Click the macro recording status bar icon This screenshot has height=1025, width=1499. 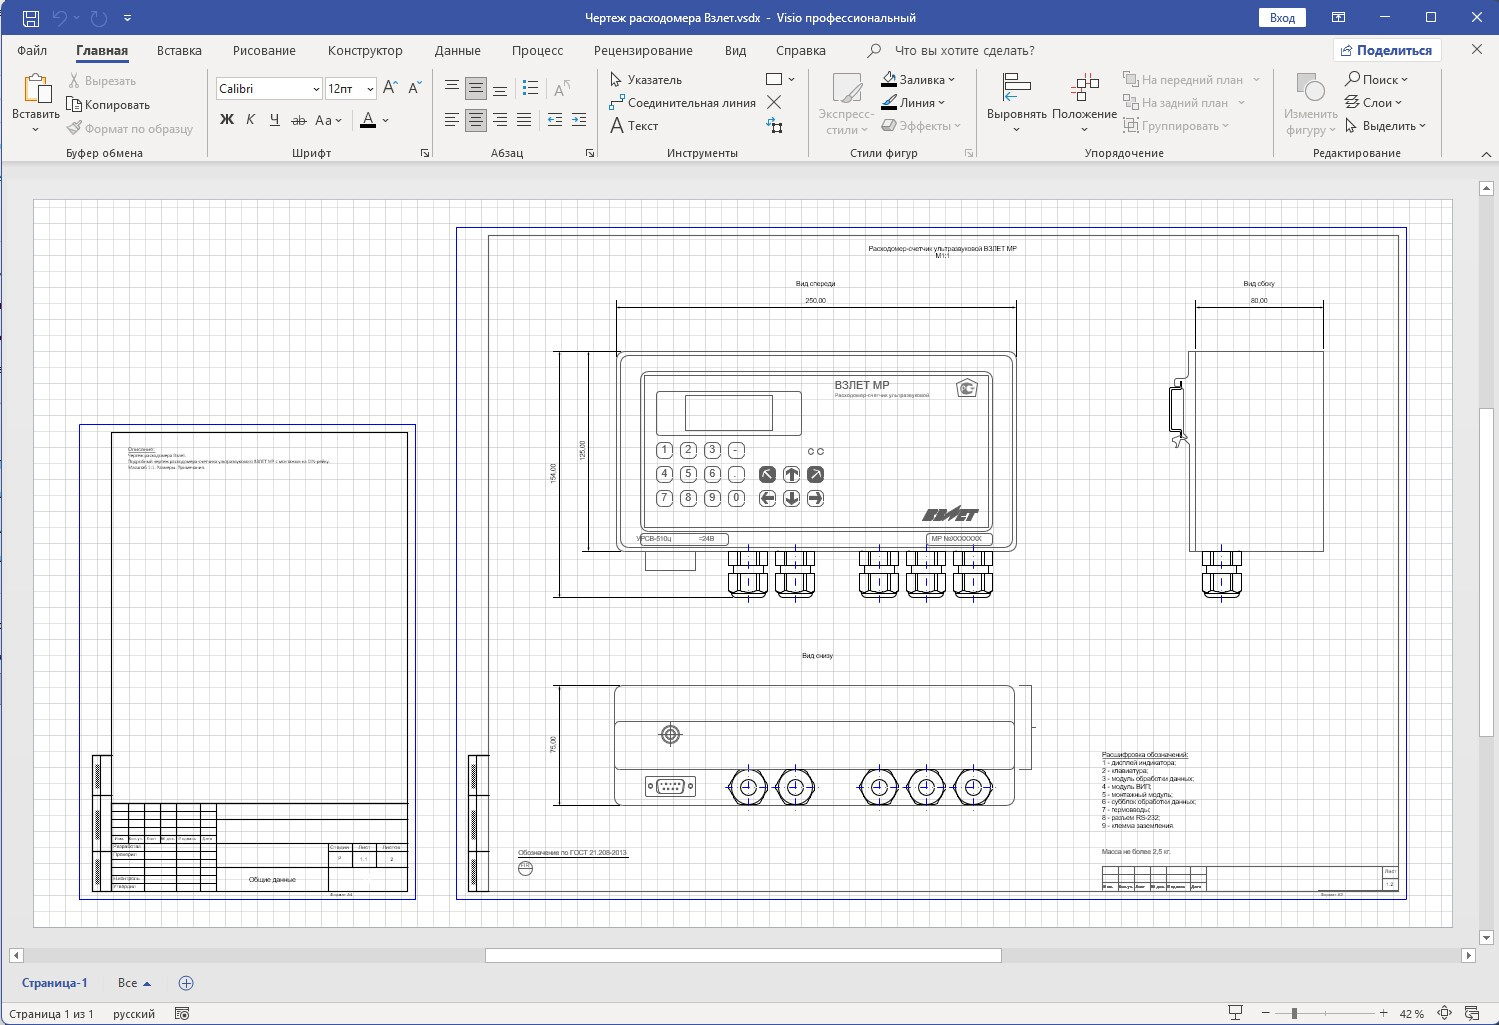(182, 1013)
